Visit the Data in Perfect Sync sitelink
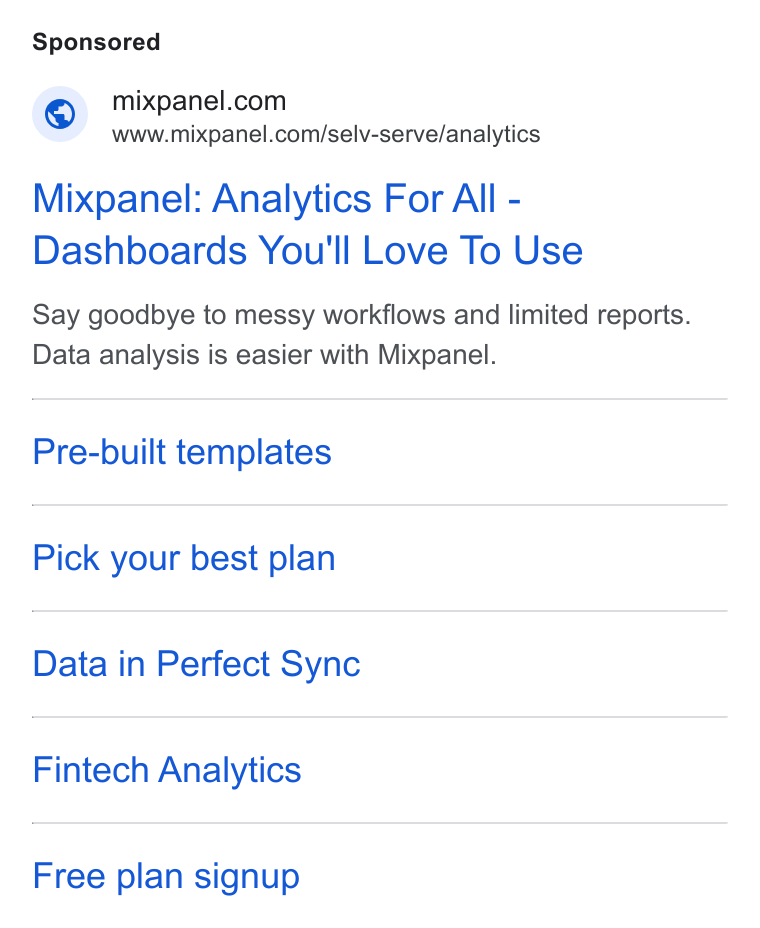760x928 pixels. click(197, 664)
